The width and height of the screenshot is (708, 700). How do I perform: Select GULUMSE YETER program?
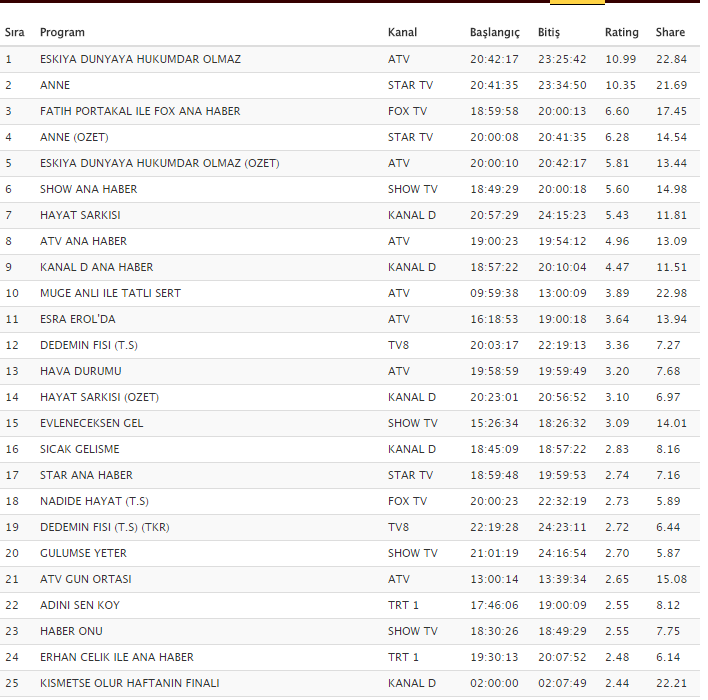pyautogui.click(x=83, y=553)
